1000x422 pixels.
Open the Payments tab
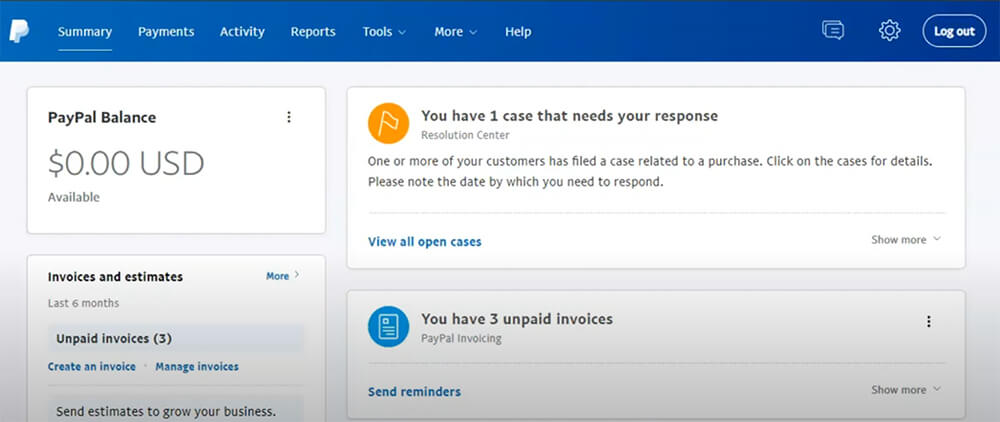[166, 32]
